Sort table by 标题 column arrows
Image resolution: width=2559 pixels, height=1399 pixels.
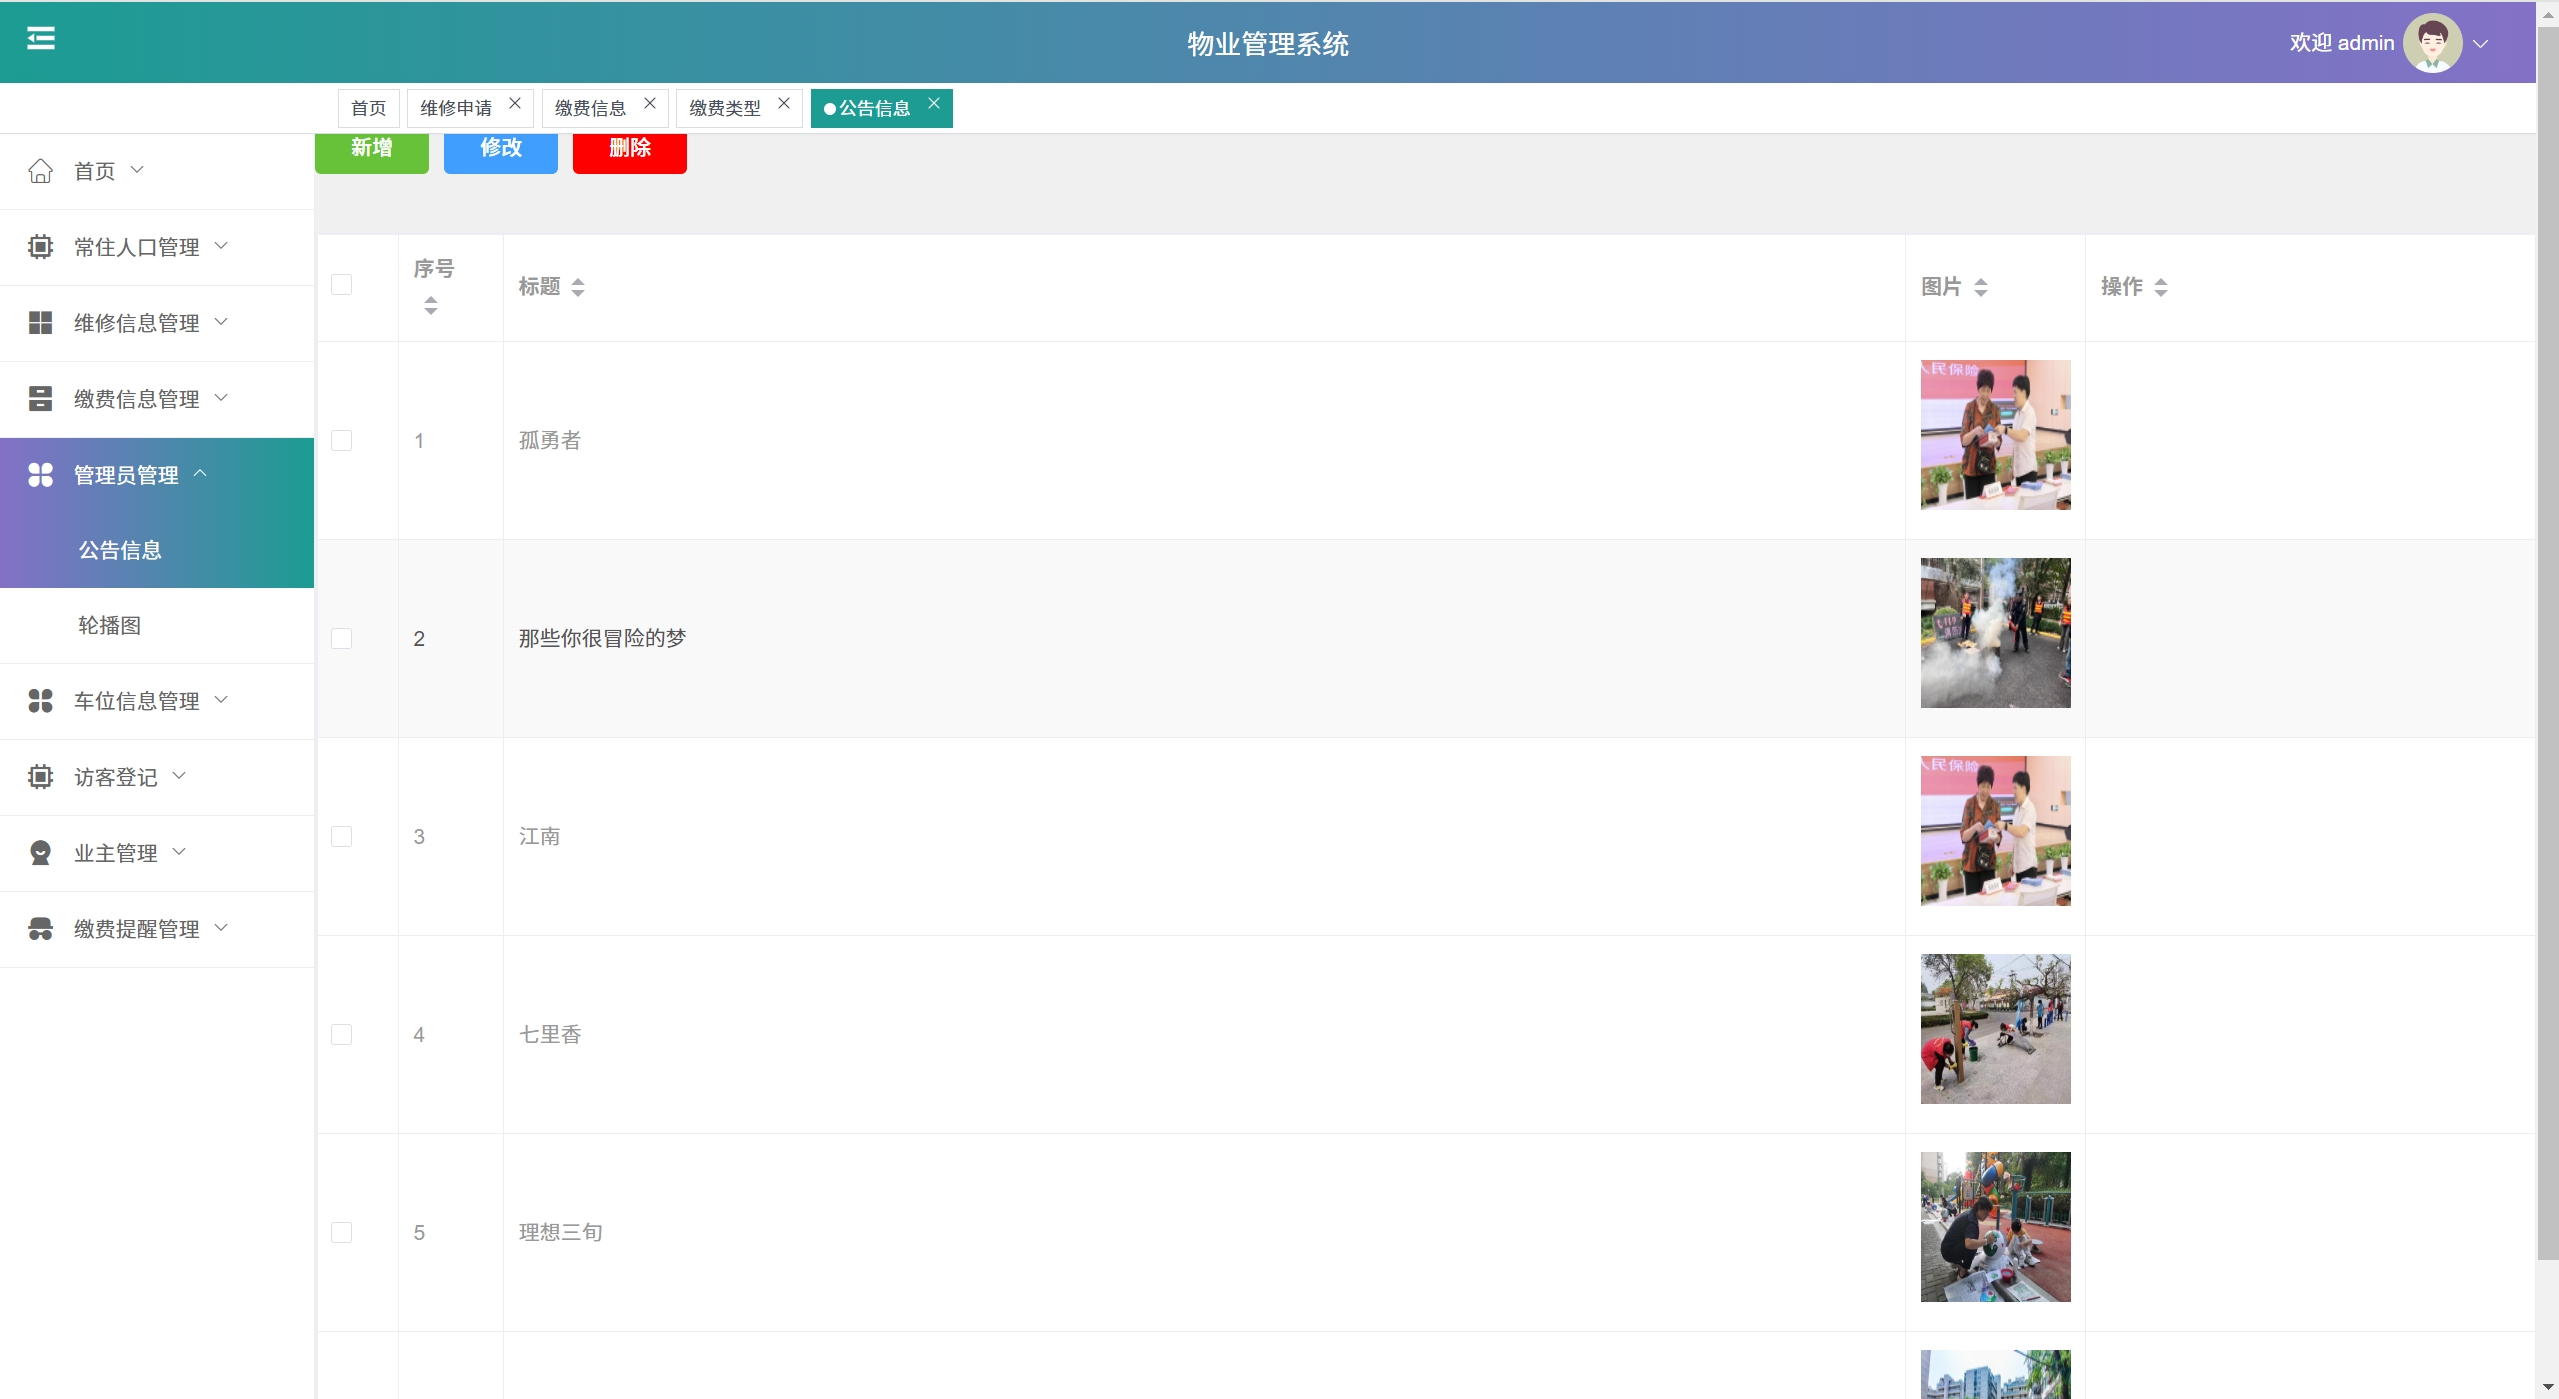(578, 288)
